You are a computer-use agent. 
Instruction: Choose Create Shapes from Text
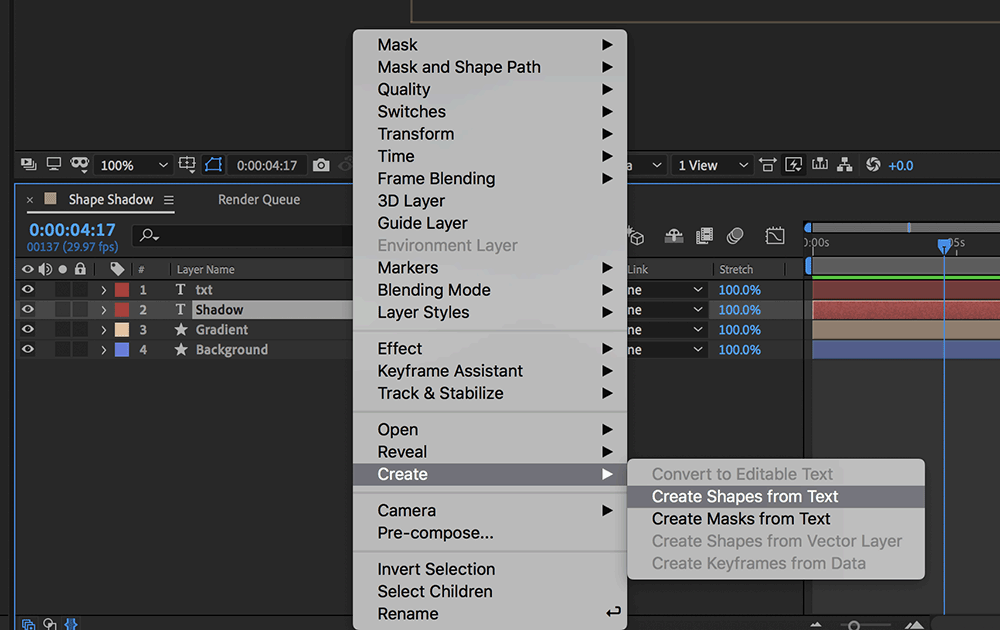click(745, 497)
